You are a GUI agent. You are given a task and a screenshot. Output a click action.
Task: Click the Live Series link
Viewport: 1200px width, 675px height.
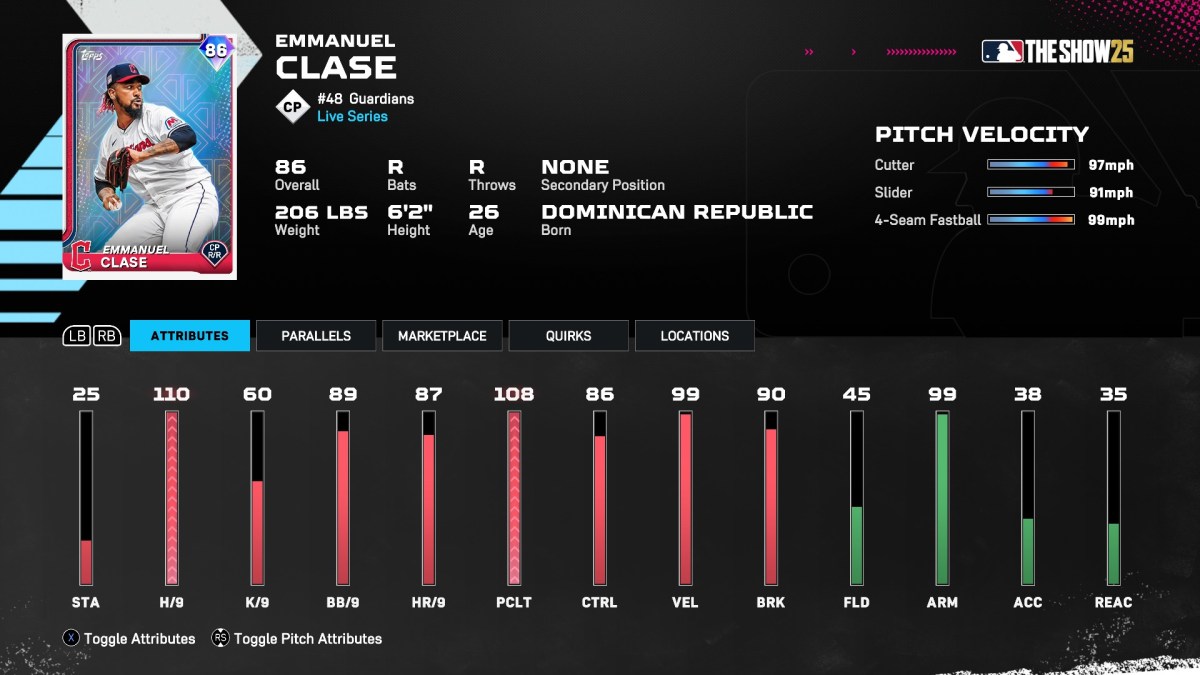pos(352,116)
